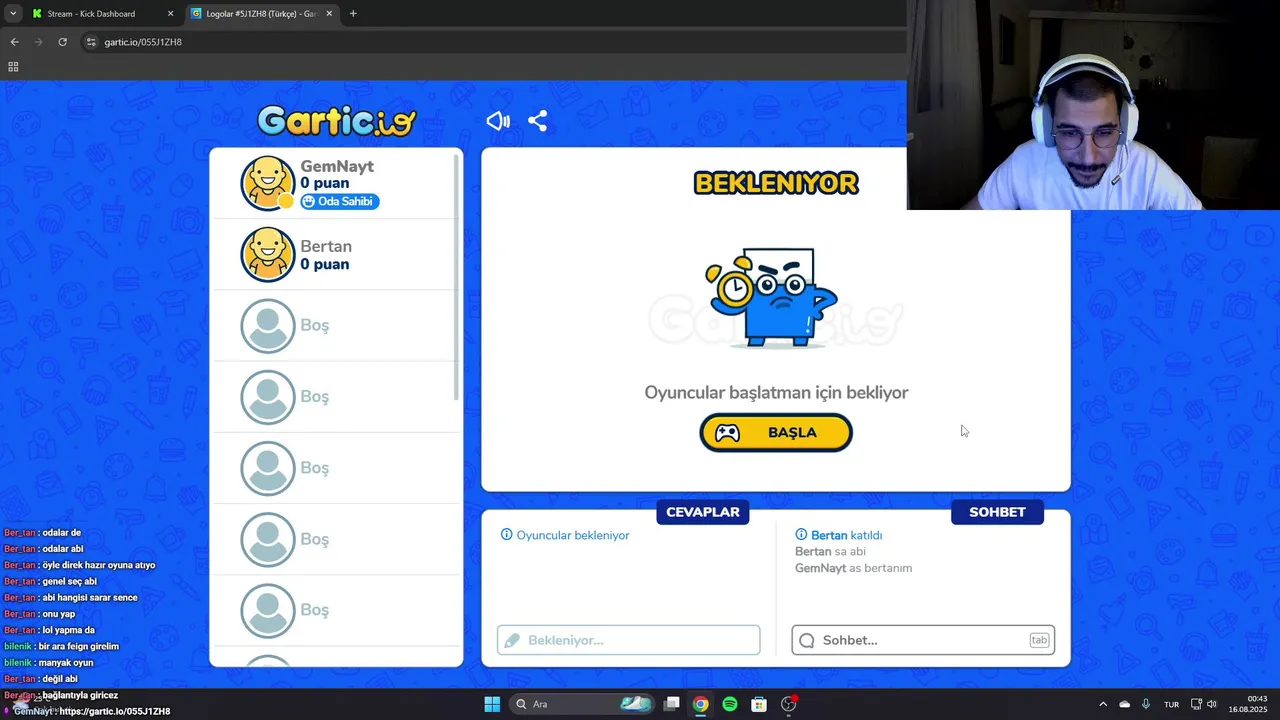Show hidden system tray icons
The image size is (1280, 720).
(1103, 704)
